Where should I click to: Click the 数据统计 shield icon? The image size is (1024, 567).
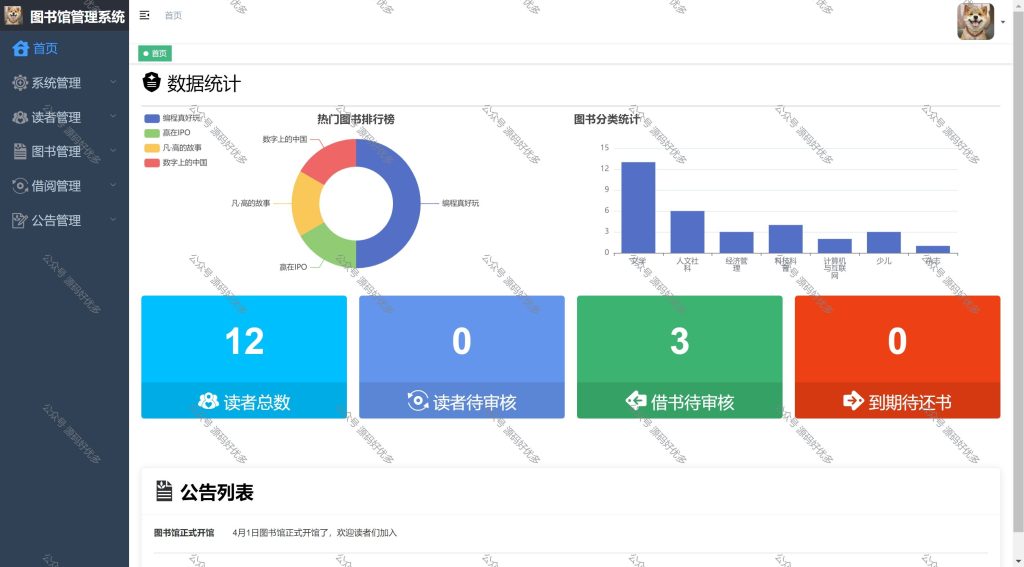click(152, 82)
